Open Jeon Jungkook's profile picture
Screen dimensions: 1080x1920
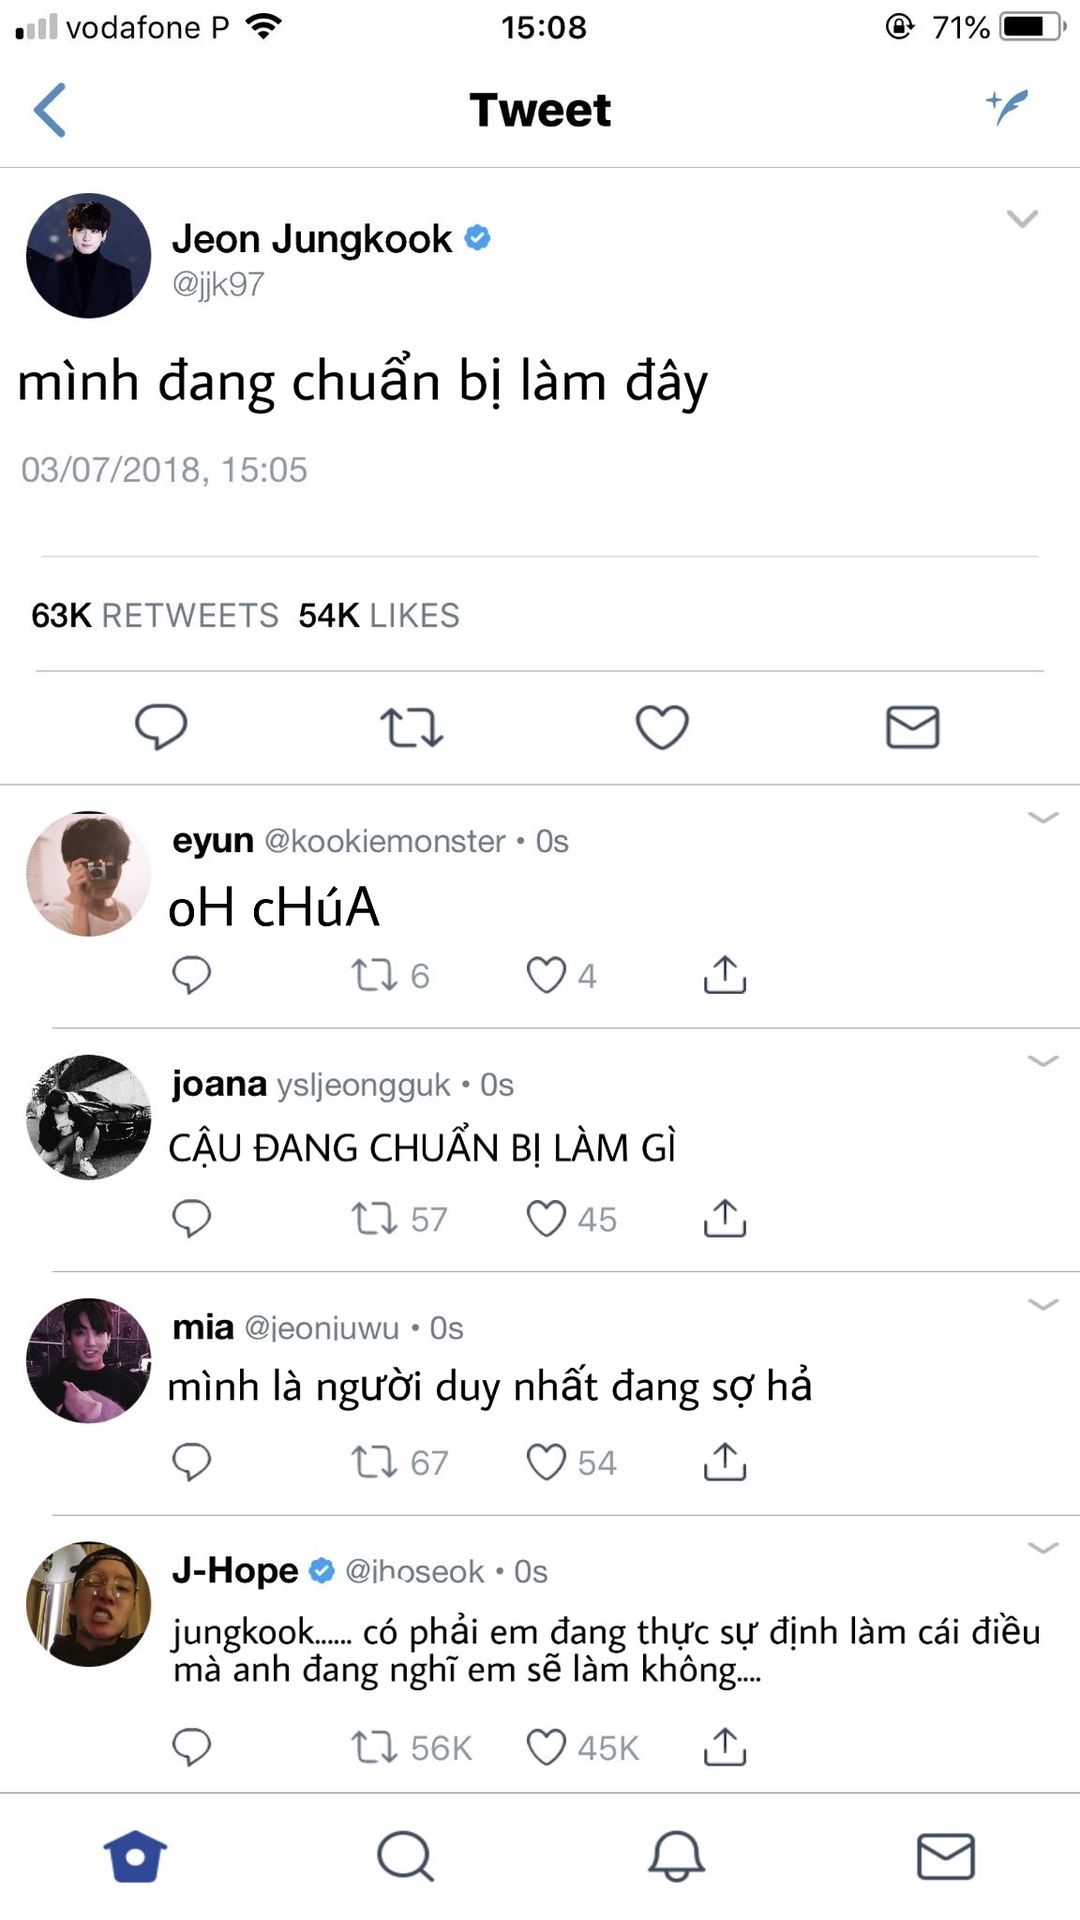[88, 256]
